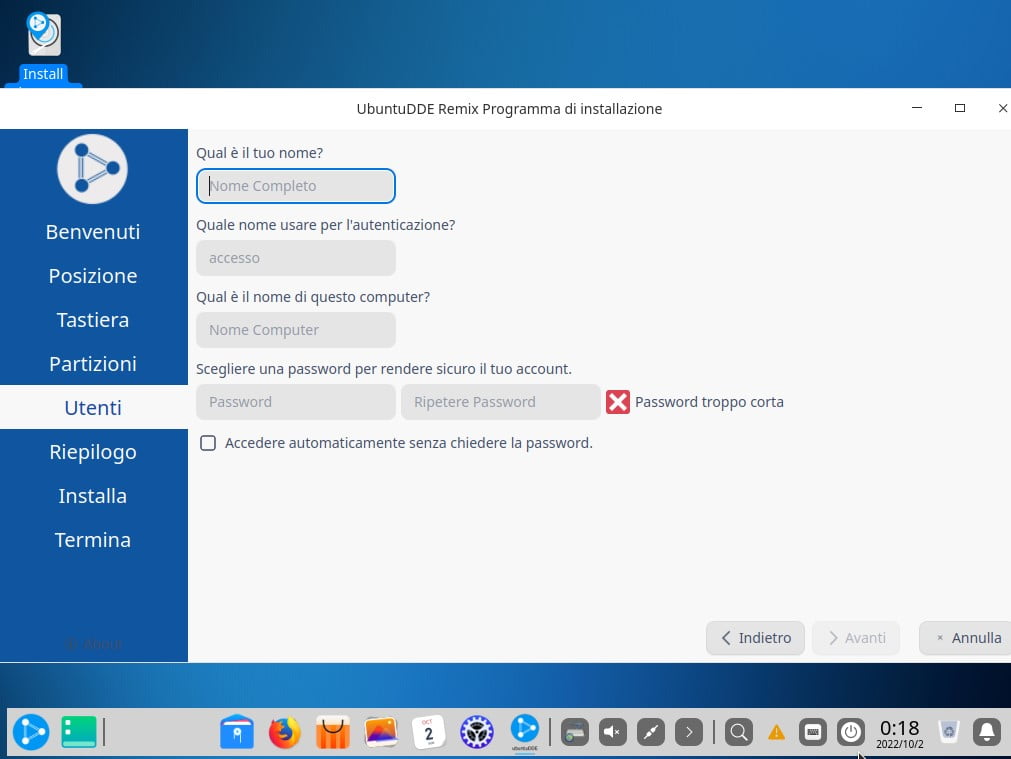Click the About link in sidebar

(93, 644)
